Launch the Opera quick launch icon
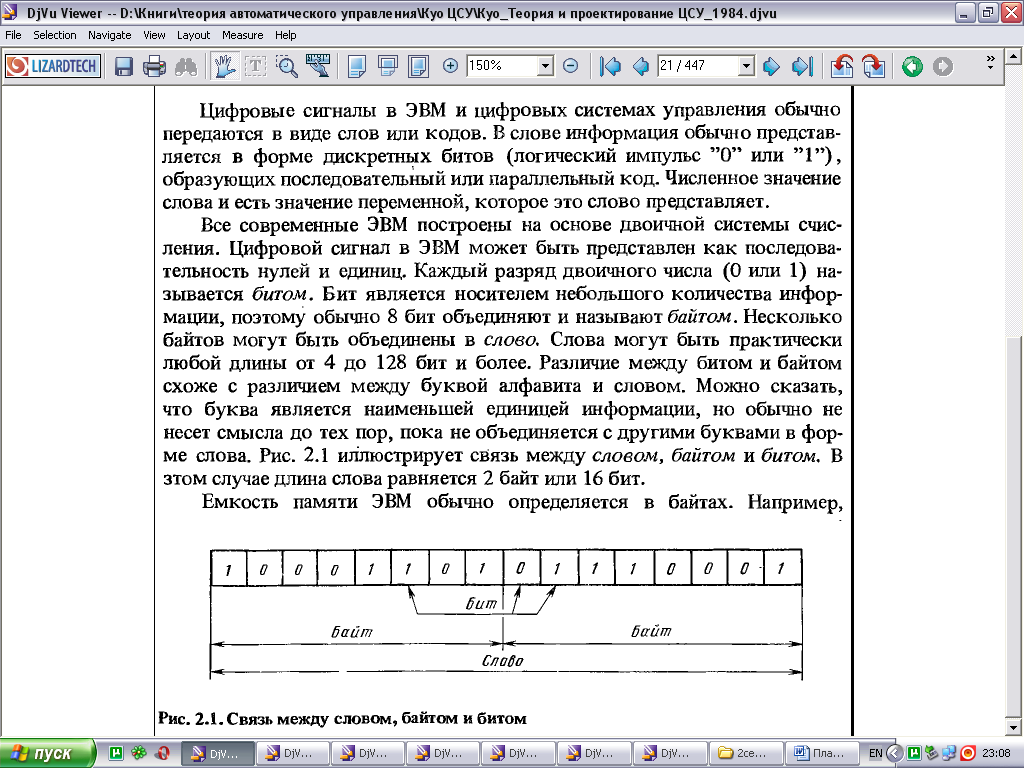 click(x=162, y=753)
